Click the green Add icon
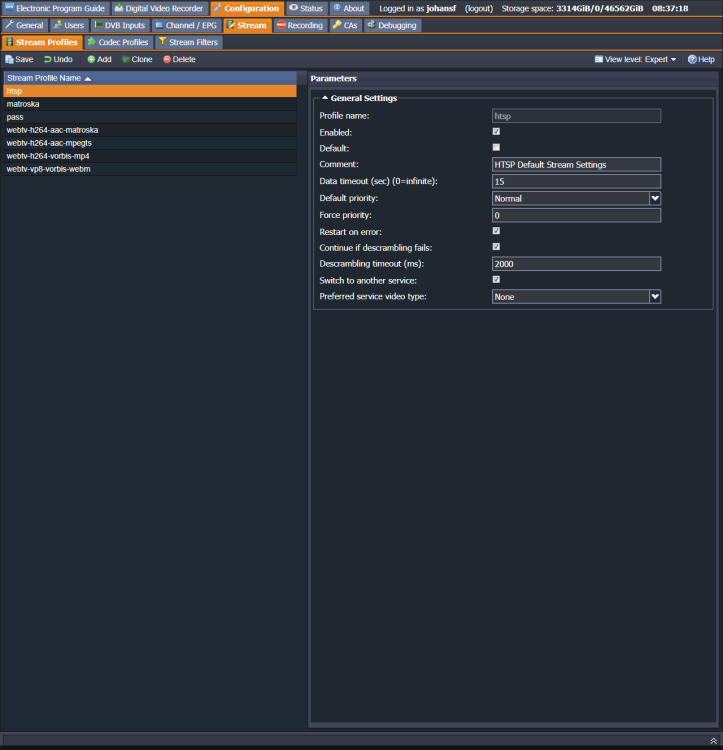The image size is (723, 750). point(91,59)
